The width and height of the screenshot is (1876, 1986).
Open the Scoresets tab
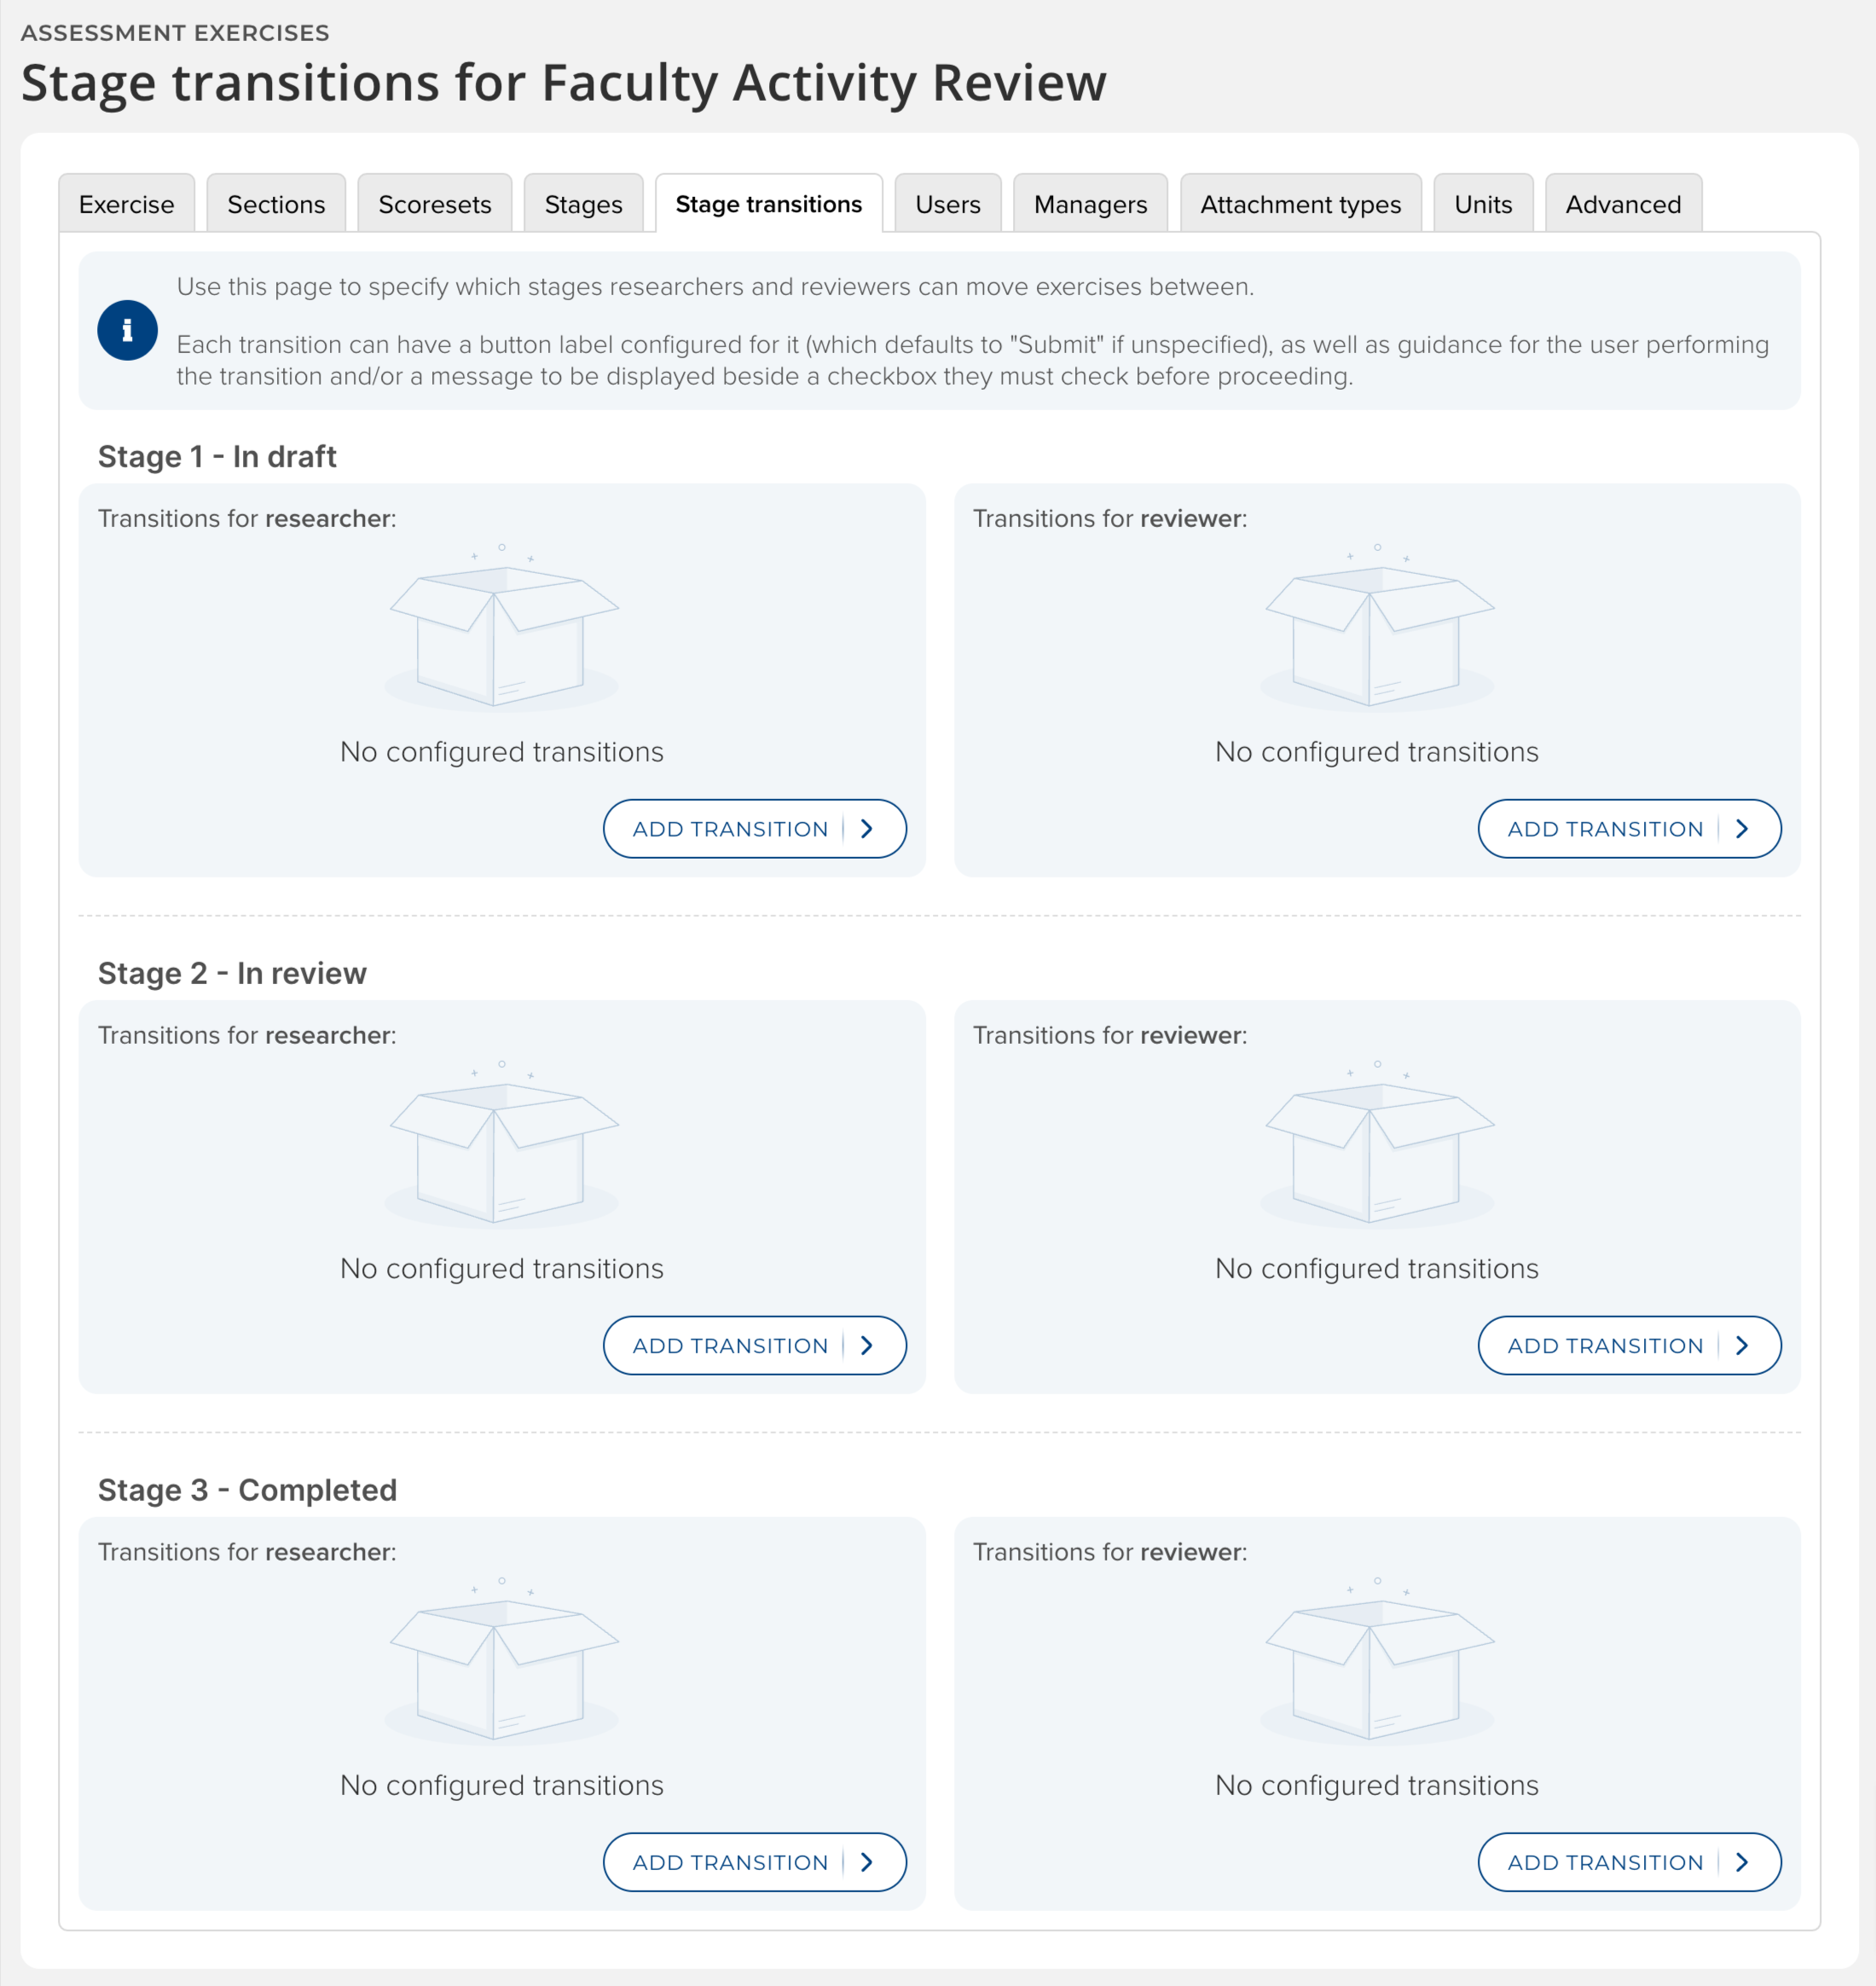pyautogui.click(x=434, y=205)
